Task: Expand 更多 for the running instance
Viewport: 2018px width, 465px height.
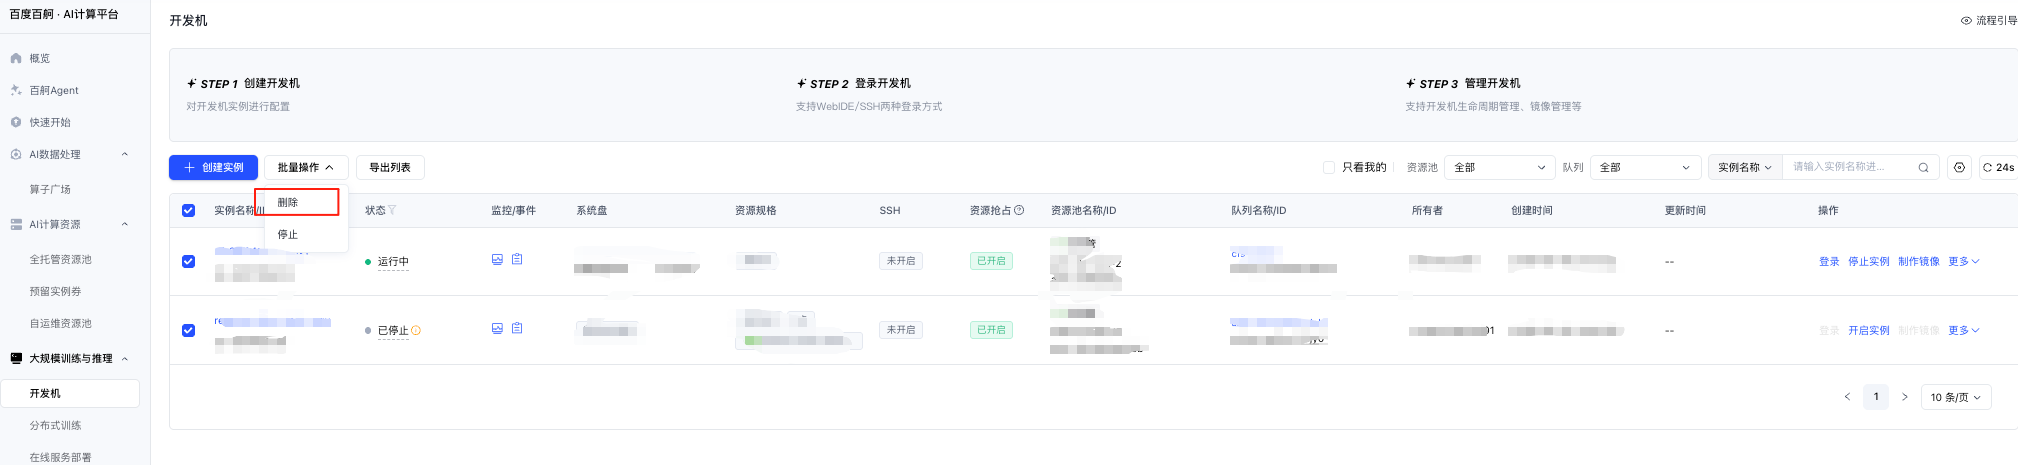Action: (1964, 261)
